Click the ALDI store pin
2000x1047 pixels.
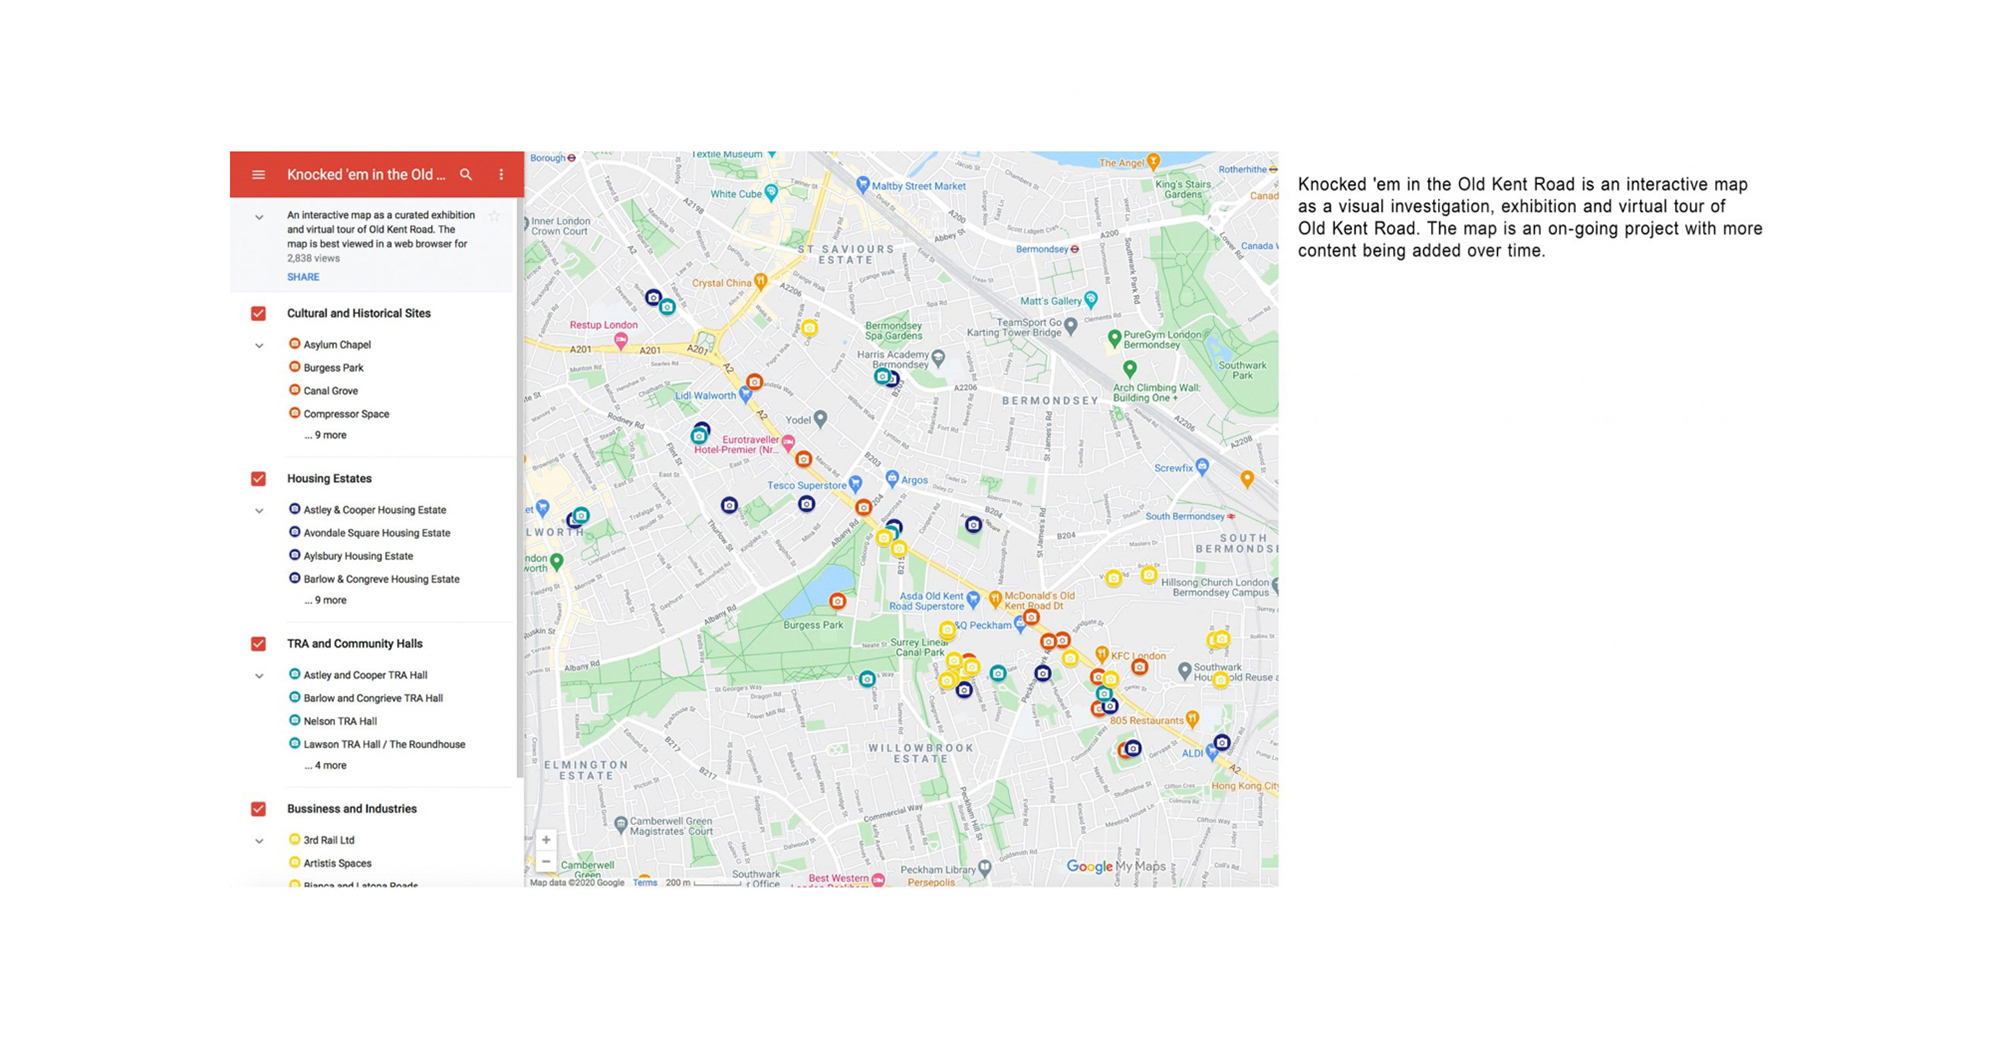point(1212,754)
